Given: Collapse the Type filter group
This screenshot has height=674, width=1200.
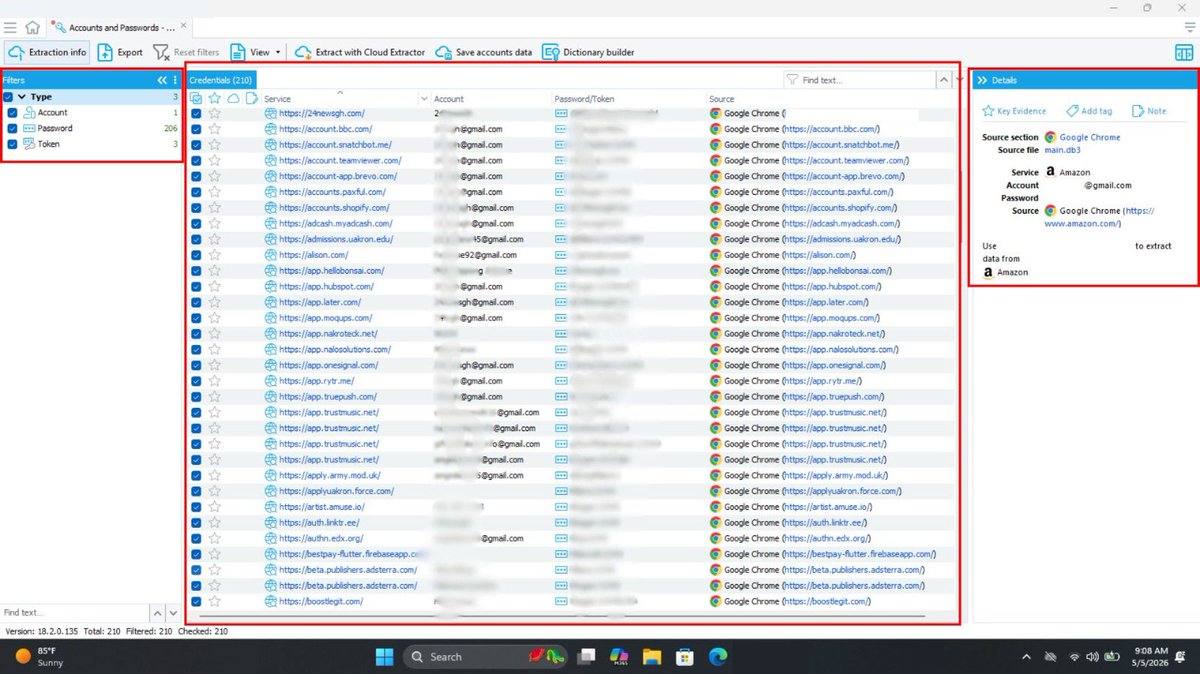Looking at the screenshot, I should pyautogui.click(x=22, y=97).
